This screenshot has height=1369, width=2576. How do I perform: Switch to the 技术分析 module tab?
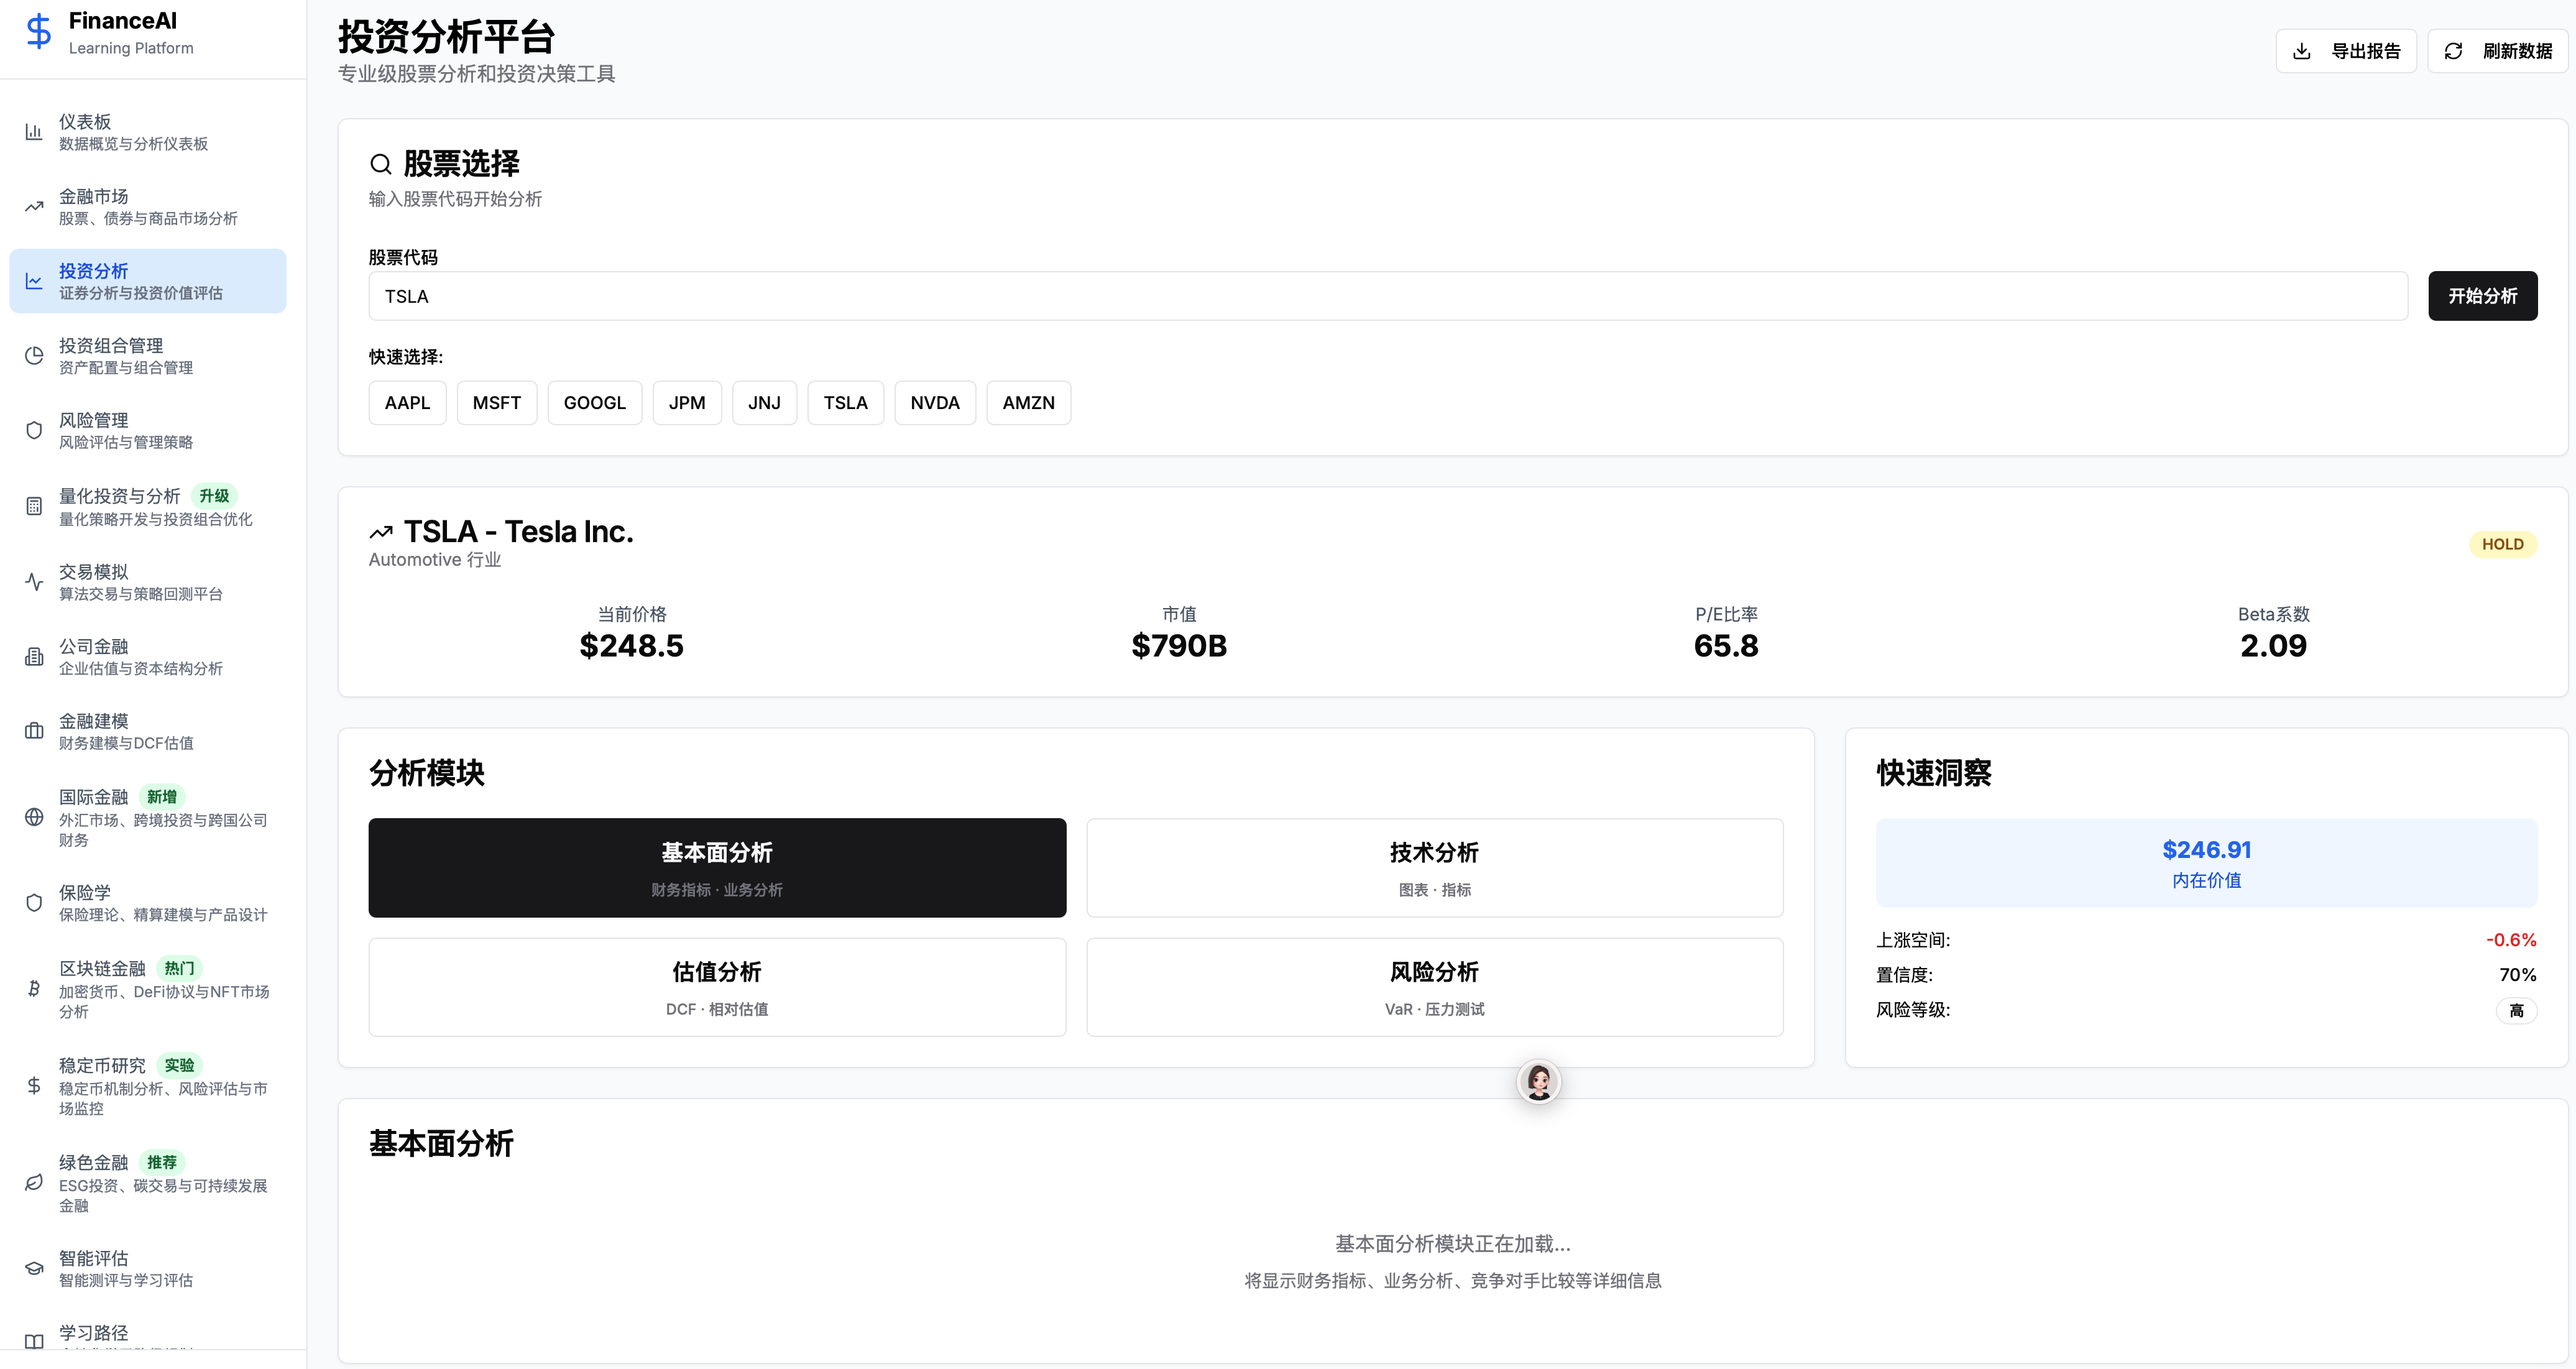pos(1434,868)
